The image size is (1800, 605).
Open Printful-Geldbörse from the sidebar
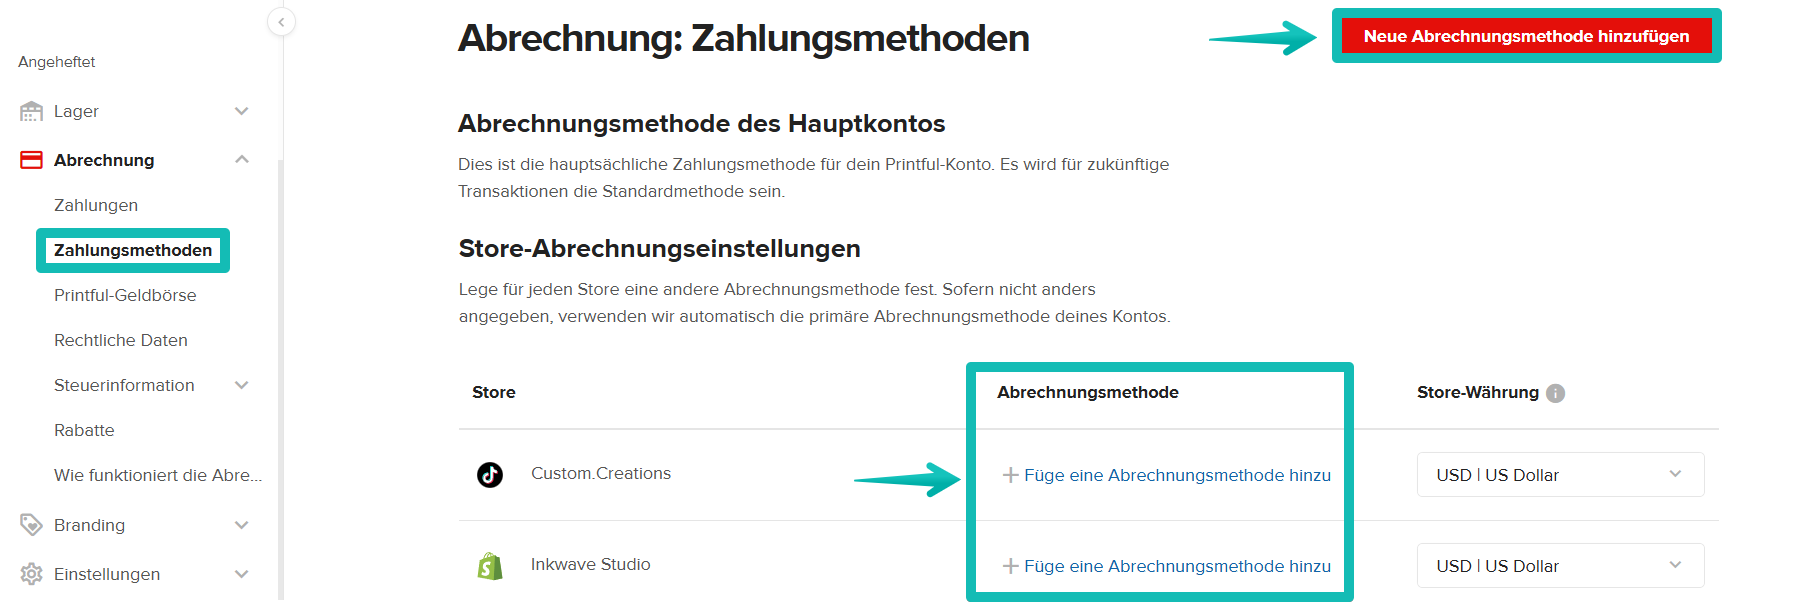point(126,295)
